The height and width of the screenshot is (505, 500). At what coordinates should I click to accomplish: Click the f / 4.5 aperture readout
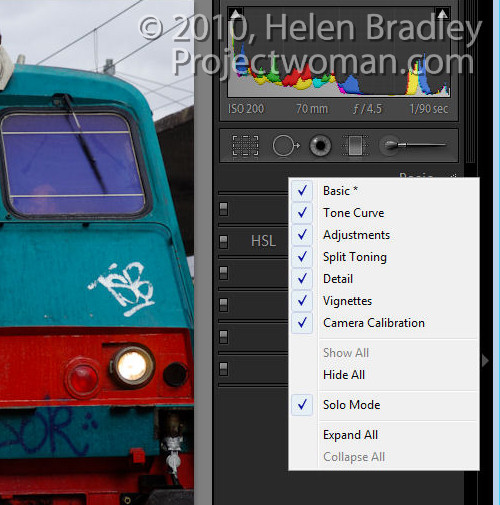367,109
